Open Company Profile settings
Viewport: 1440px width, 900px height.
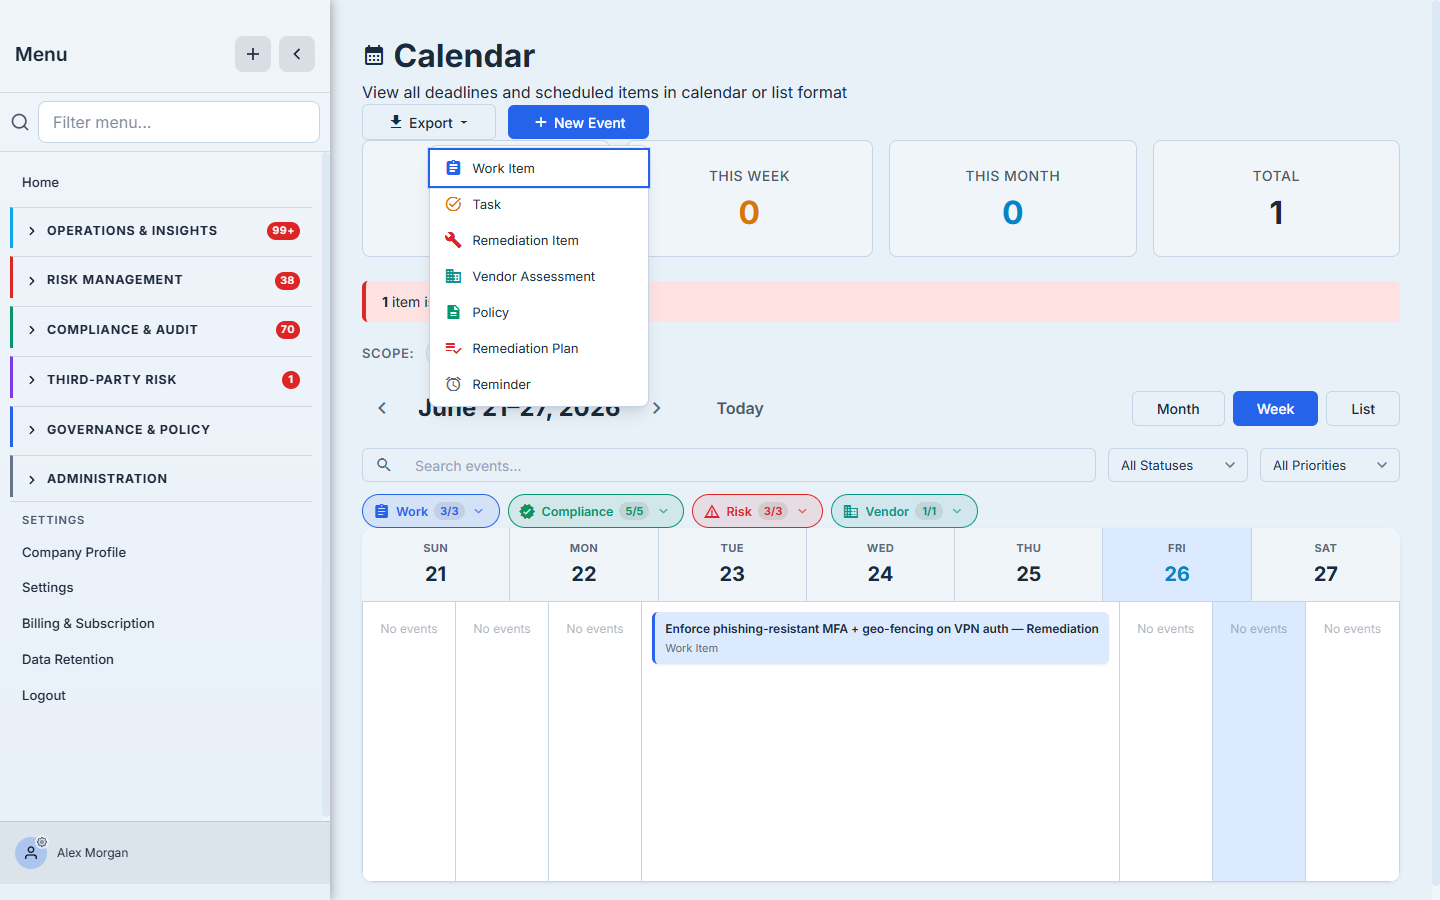coord(74,552)
